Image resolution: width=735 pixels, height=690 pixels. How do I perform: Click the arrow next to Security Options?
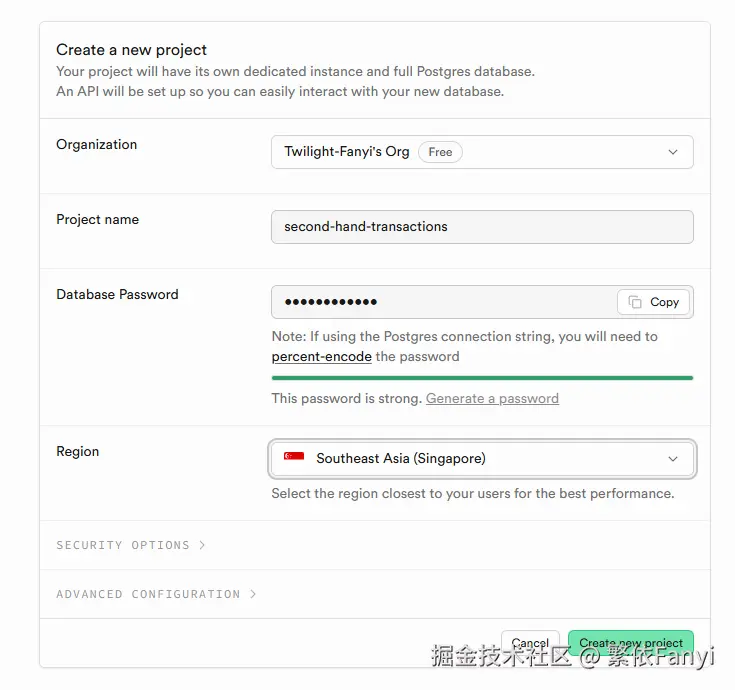(202, 545)
